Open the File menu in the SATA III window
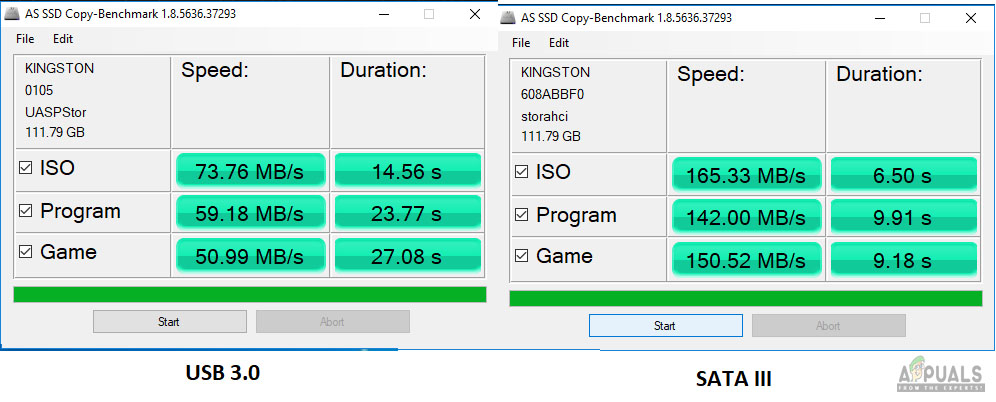This screenshot has height=402, width=996. (x=521, y=43)
